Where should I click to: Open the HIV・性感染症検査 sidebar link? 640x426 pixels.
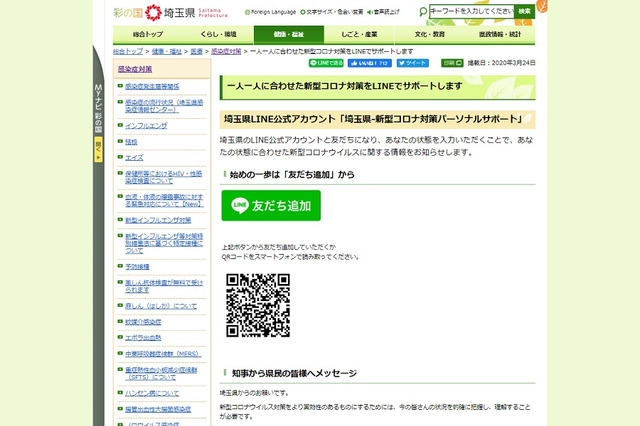163,177
